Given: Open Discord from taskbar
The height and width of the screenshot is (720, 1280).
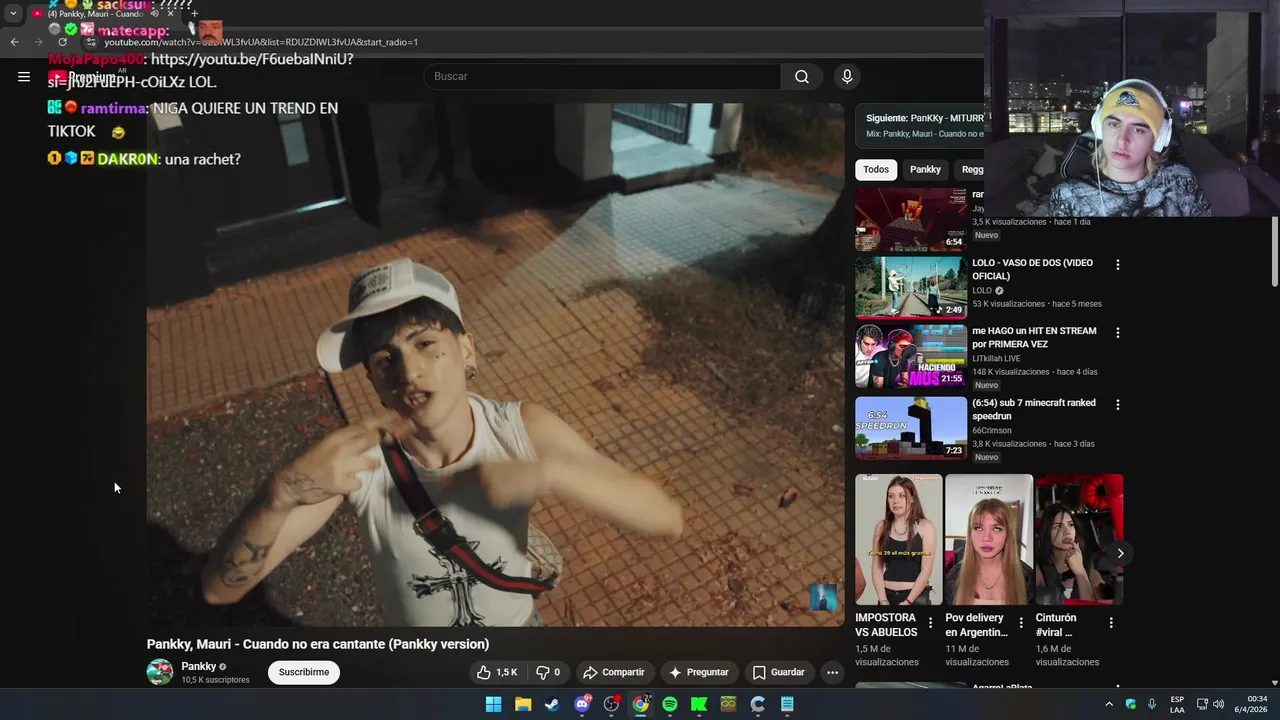Looking at the screenshot, I should click(x=582, y=704).
